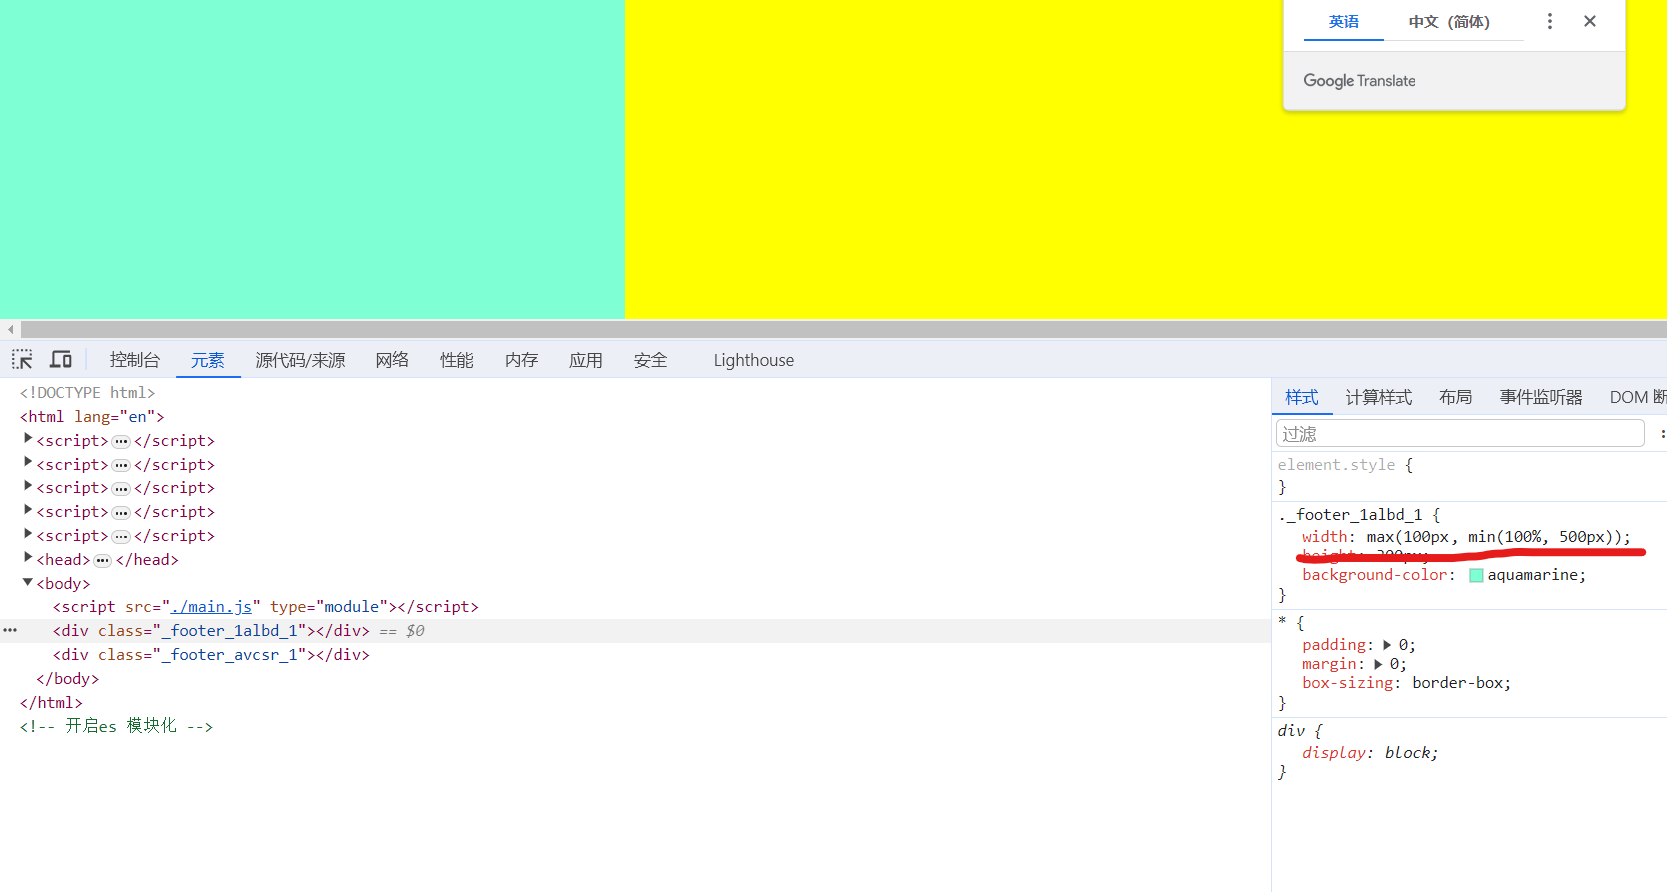Expand the fifth script node

point(28,534)
